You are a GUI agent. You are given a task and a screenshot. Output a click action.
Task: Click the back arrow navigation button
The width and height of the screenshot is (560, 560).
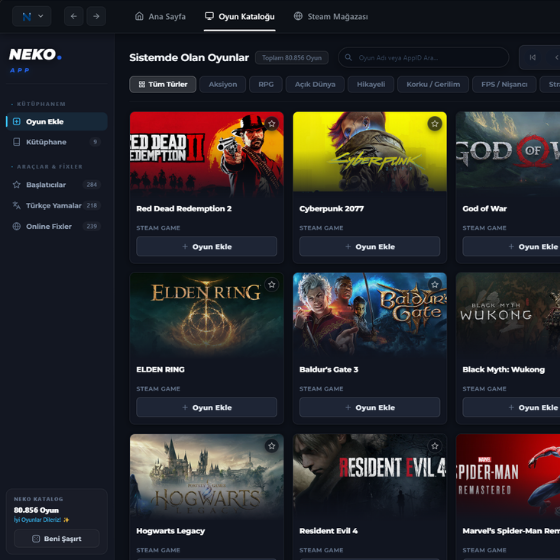74,16
